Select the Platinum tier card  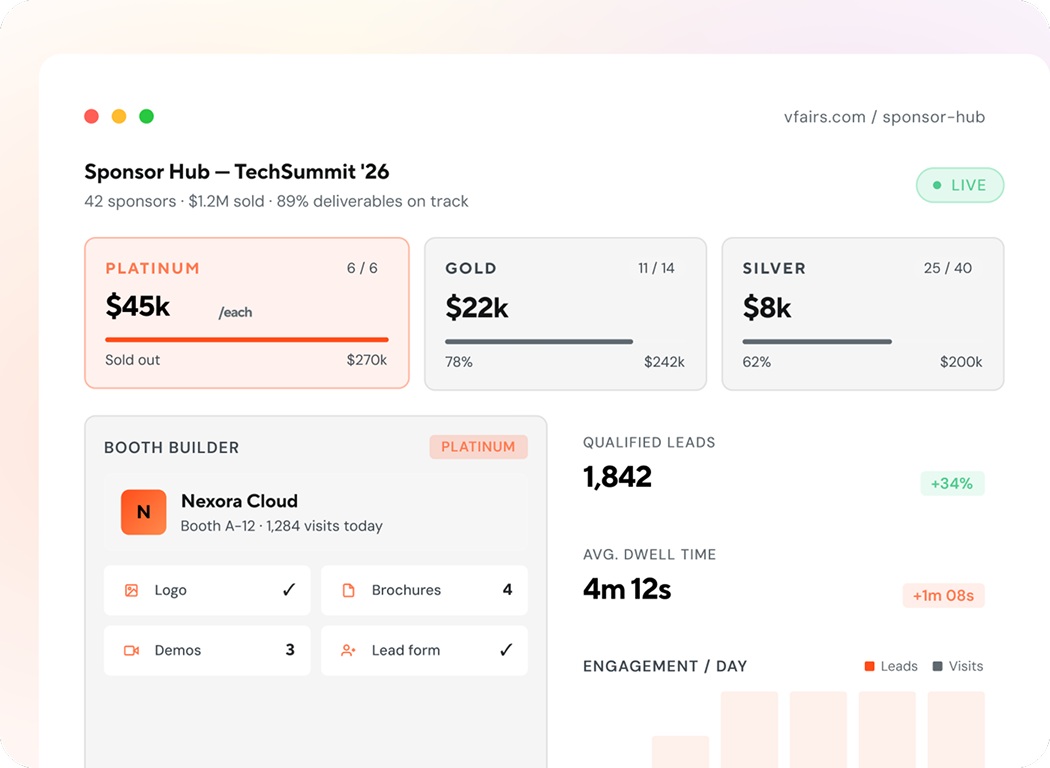click(246, 313)
